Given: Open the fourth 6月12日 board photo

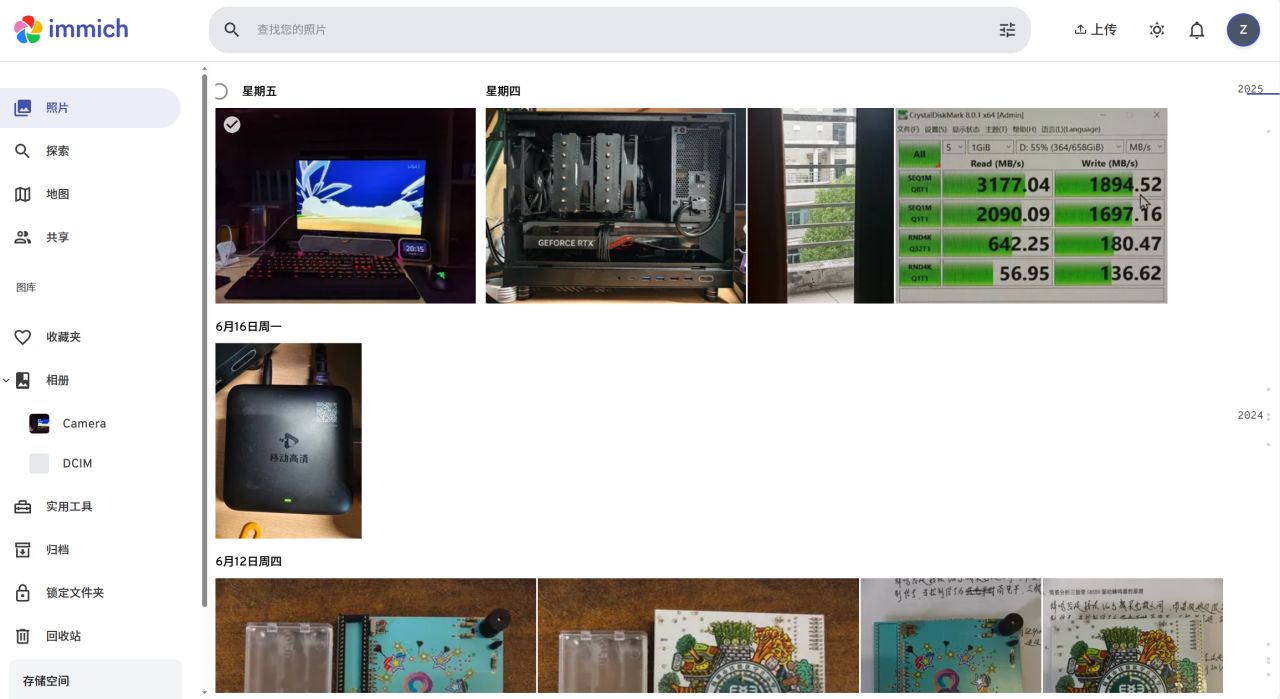Looking at the screenshot, I should coord(1133,636).
